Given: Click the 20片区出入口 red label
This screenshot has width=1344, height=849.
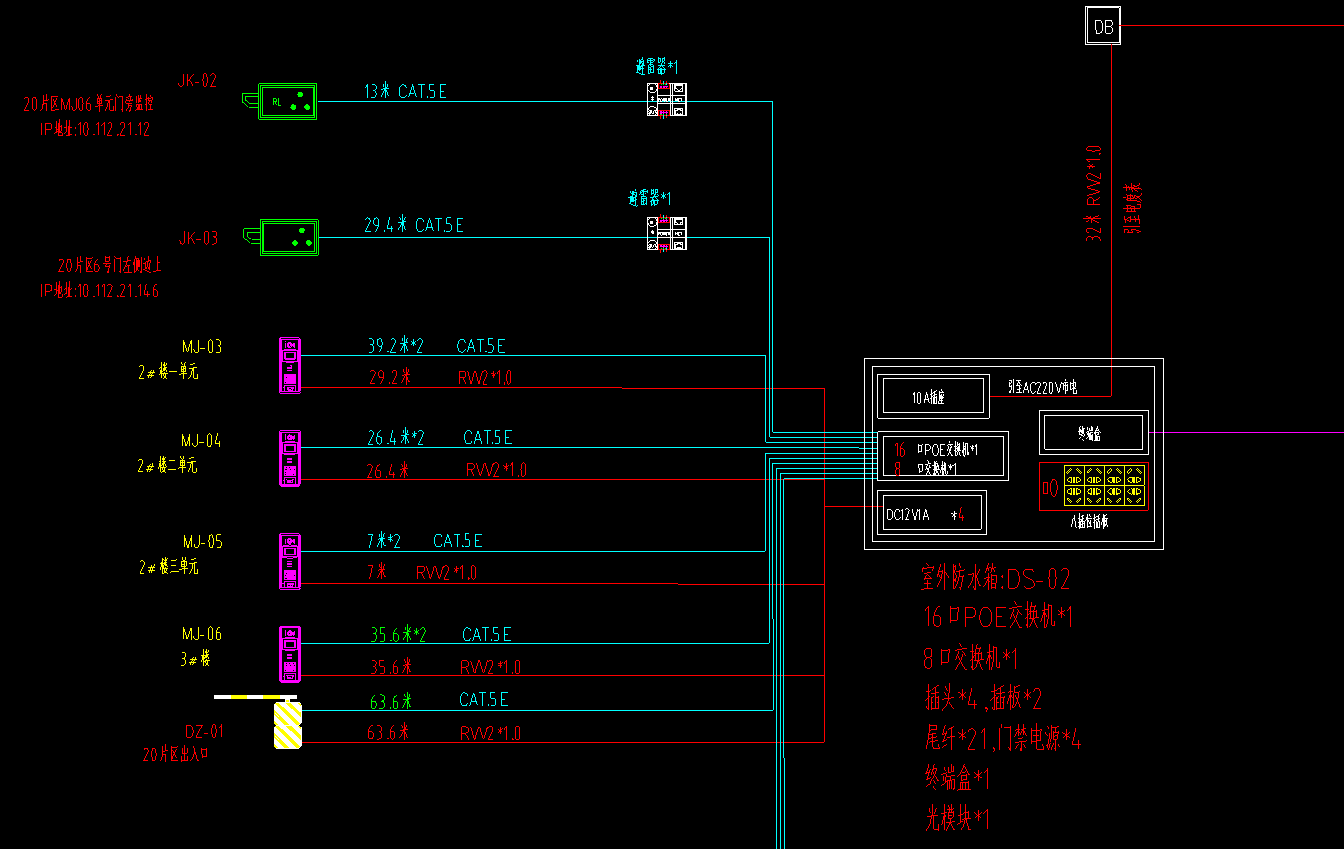Looking at the screenshot, I should coord(176,755).
